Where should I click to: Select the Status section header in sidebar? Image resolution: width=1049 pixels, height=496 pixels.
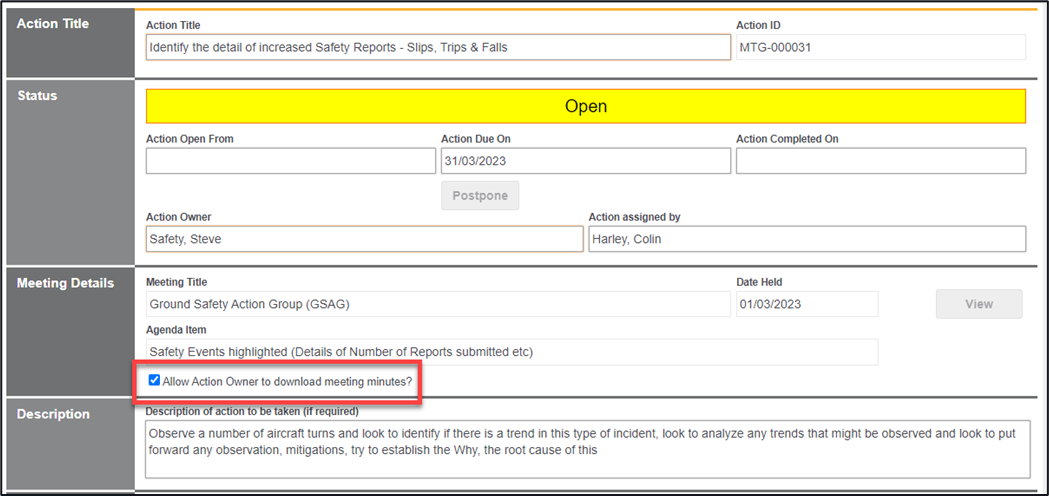[x=38, y=96]
